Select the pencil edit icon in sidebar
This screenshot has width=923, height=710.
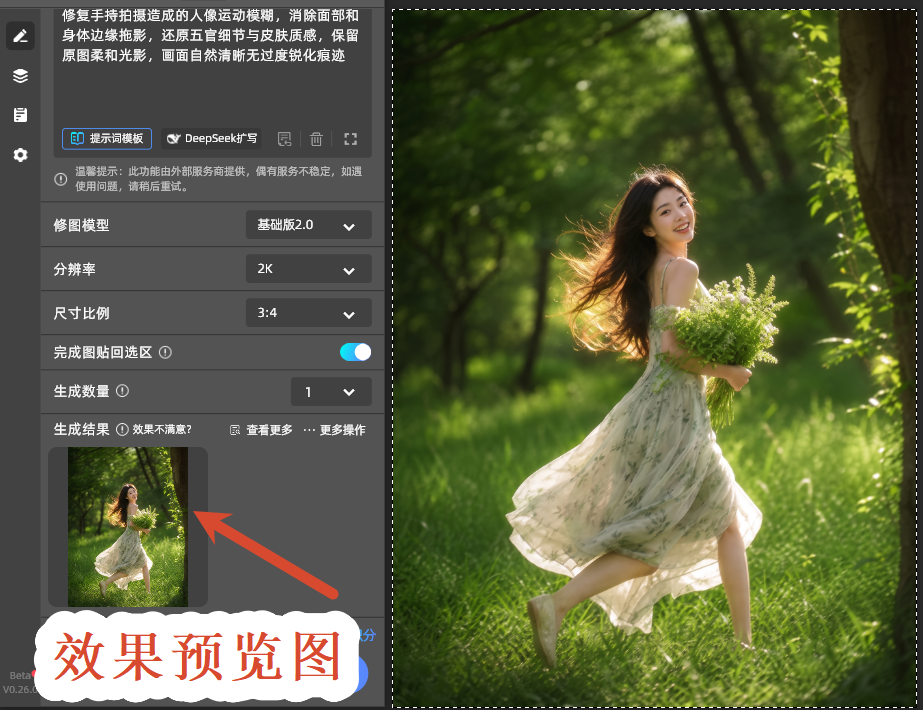click(20, 37)
